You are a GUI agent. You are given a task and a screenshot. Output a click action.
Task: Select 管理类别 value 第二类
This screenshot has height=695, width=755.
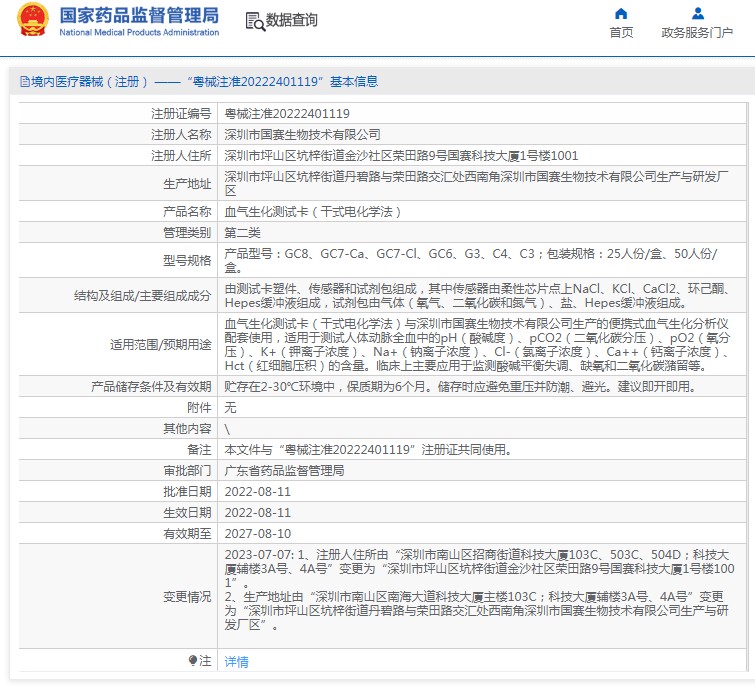point(242,233)
